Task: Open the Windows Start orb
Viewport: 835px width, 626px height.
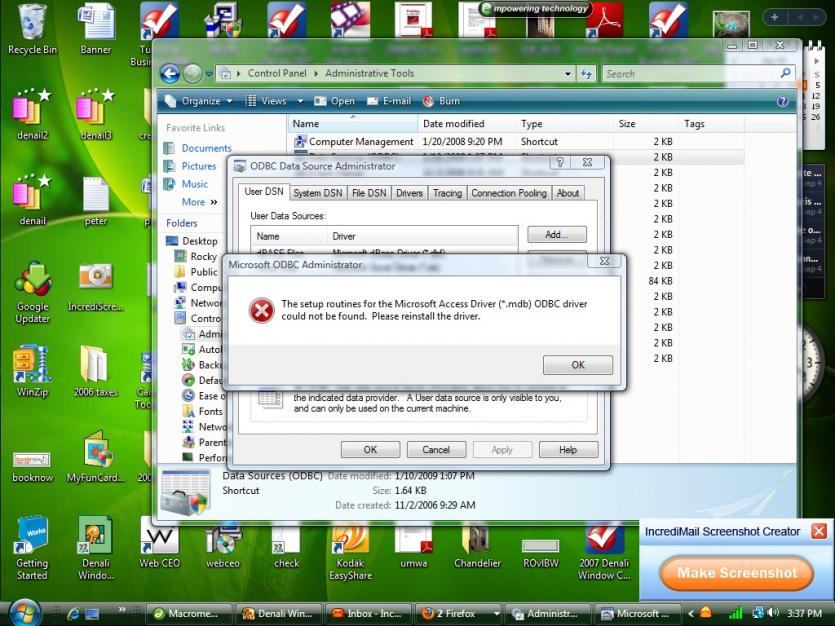Action: [x=22, y=613]
